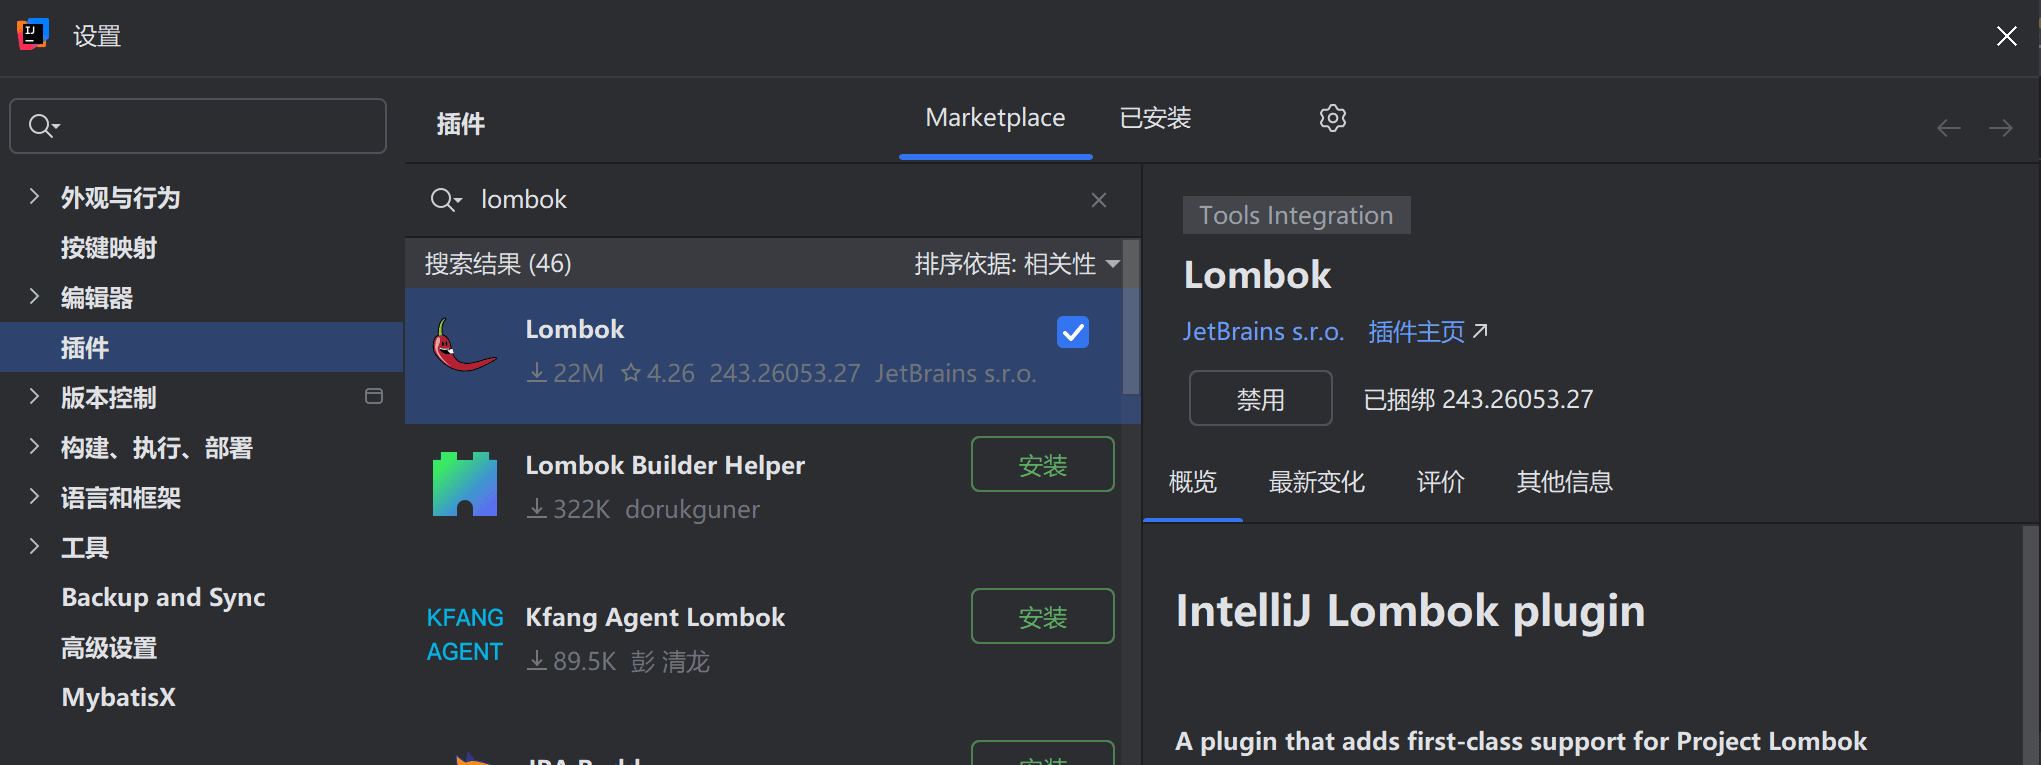Open the 排序依据 sort dropdown
2041x765 pixels.
[1016, 264]
